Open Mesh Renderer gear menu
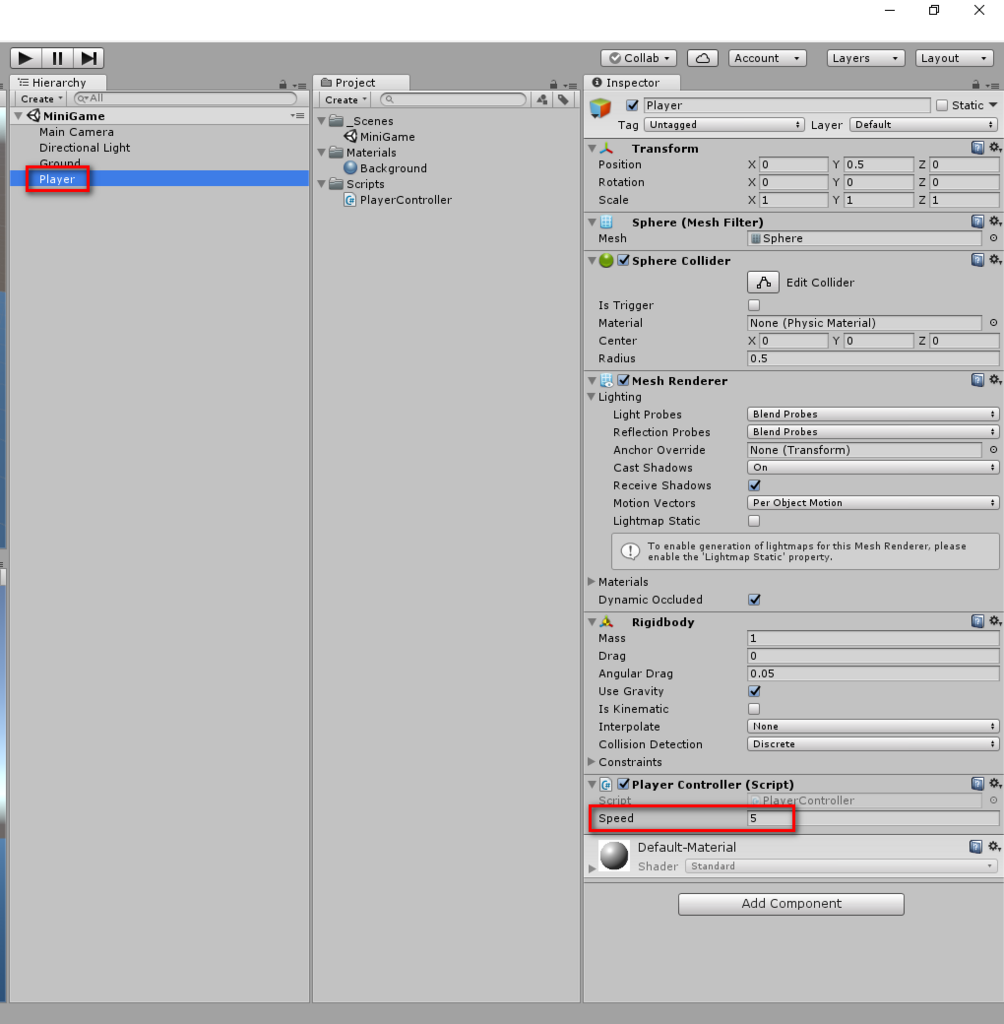The image size is (1004, 1024). [994, 380]
